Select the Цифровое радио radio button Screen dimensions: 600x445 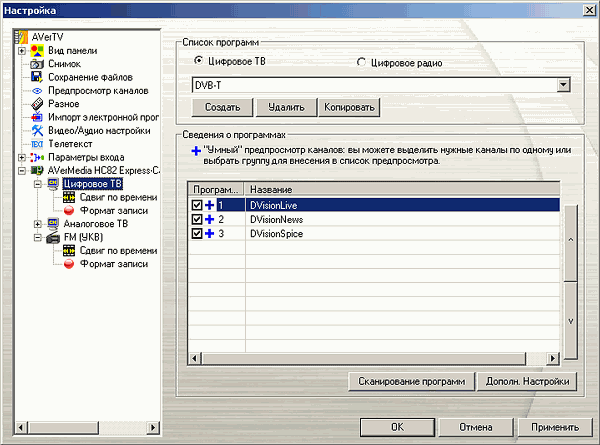point(362,63)
